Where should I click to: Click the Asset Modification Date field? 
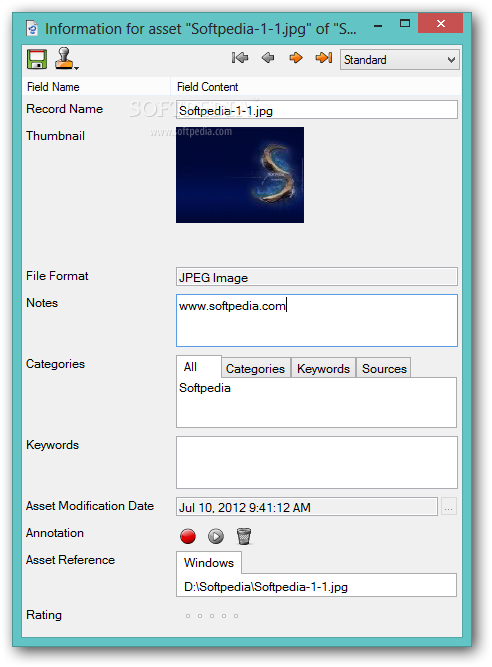tap(307, 507)
